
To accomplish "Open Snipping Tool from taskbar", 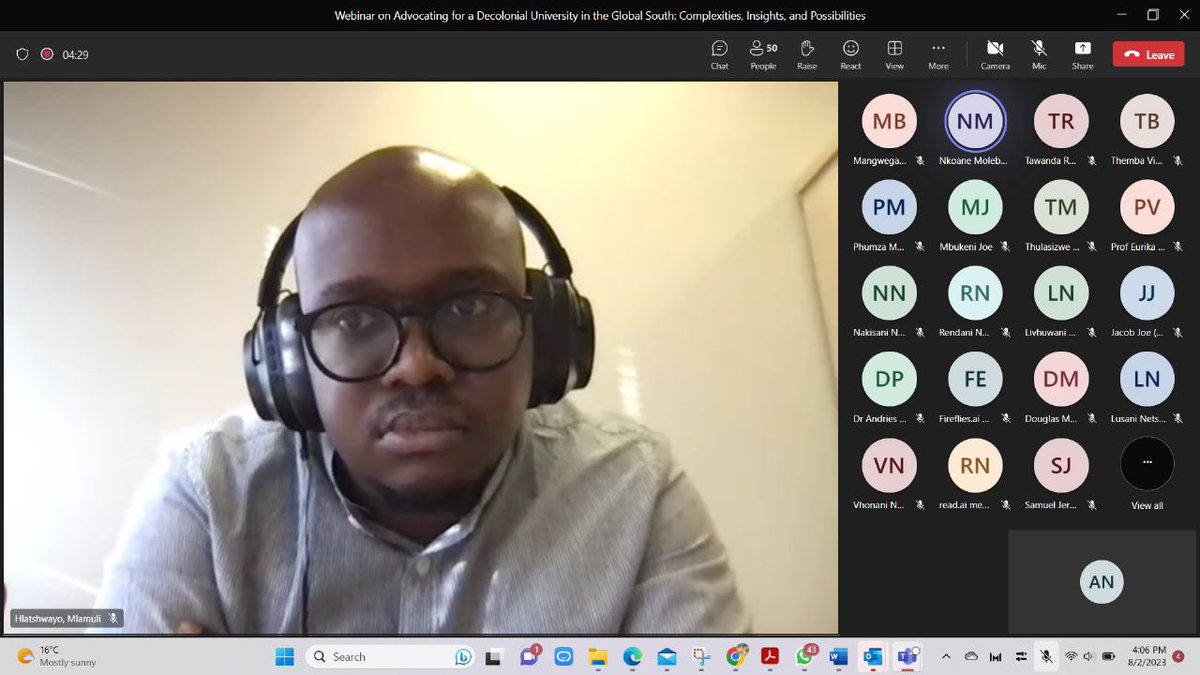I will click(701, 656).
